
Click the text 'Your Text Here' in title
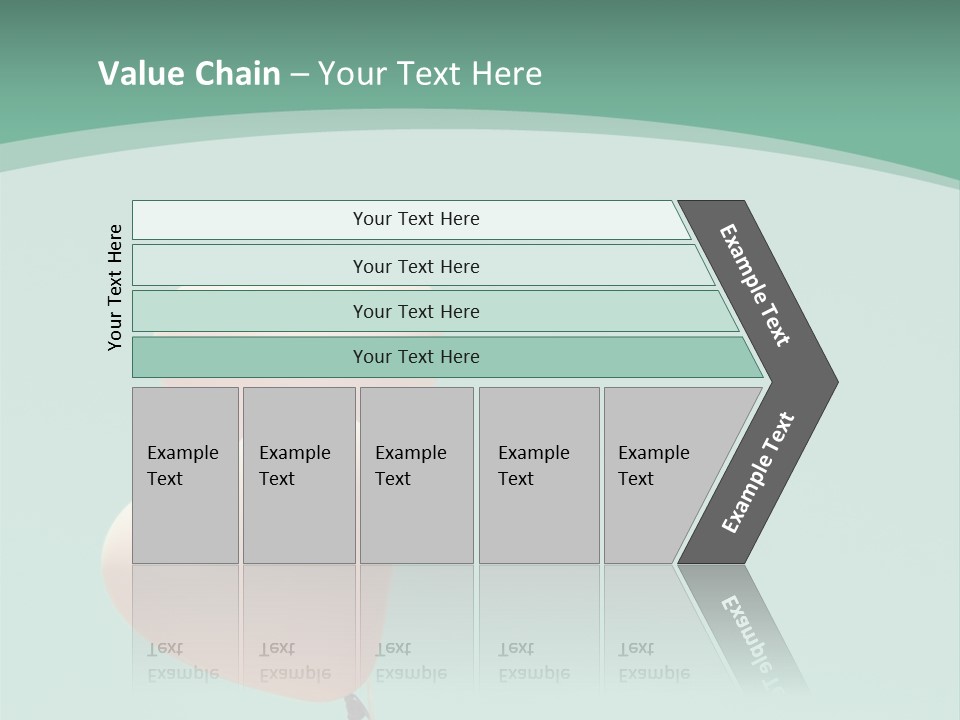click(x=430, y=73)
